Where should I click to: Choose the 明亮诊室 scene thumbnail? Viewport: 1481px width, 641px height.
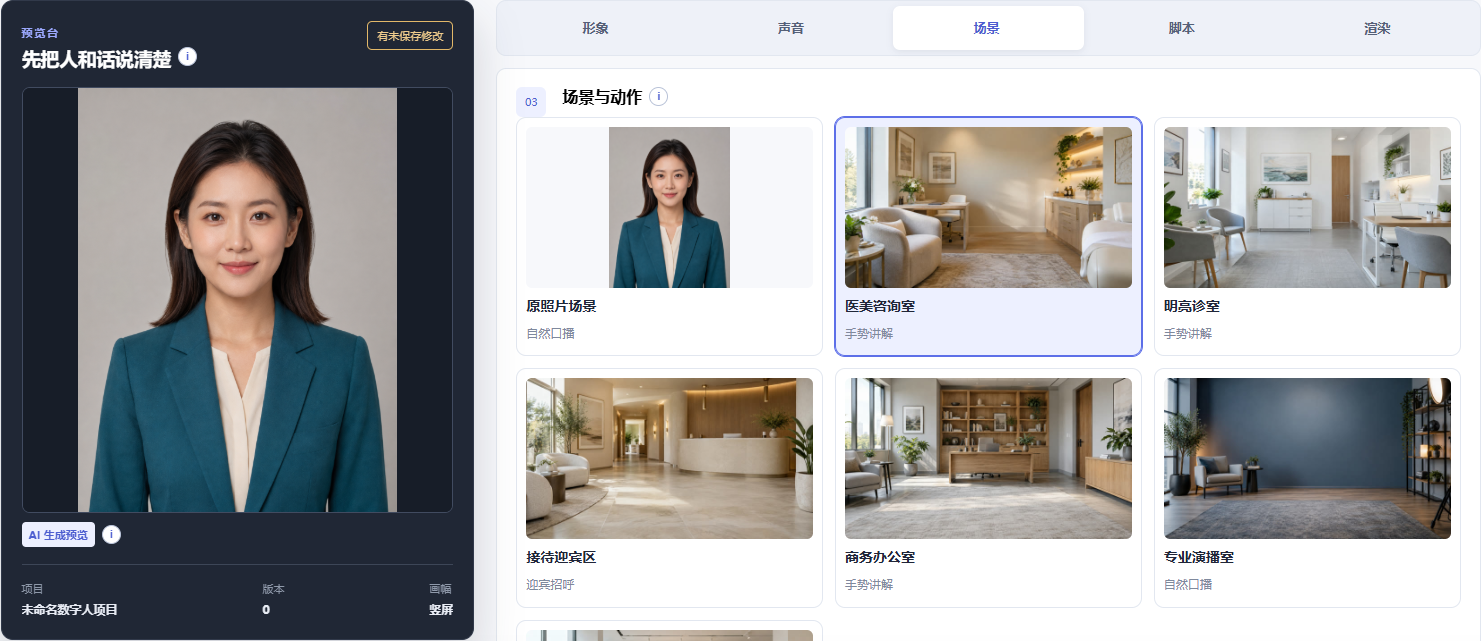[x=1307, y=207]
